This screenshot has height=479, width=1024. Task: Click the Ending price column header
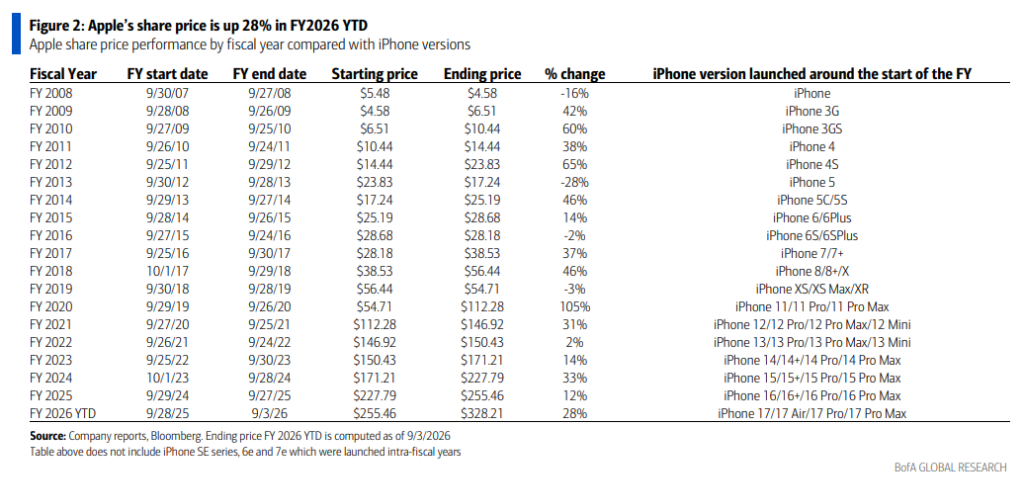(x=483, y=74)
